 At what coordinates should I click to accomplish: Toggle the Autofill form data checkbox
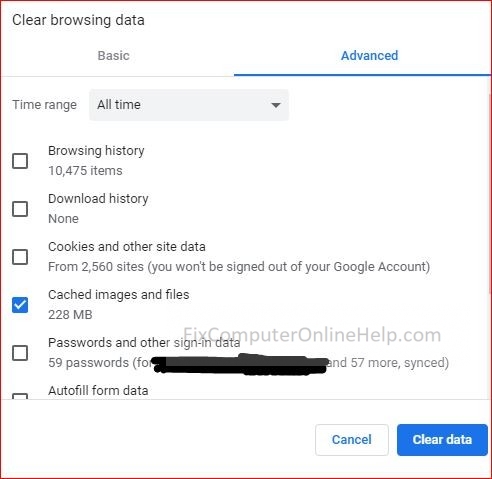20,396
